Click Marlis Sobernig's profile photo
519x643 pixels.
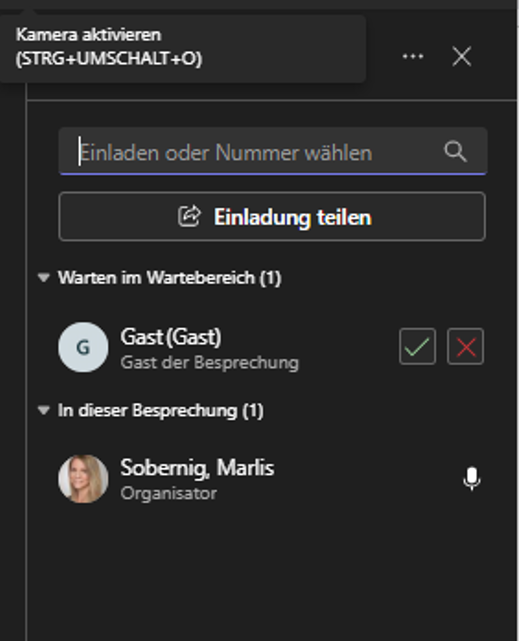point(83,479)
